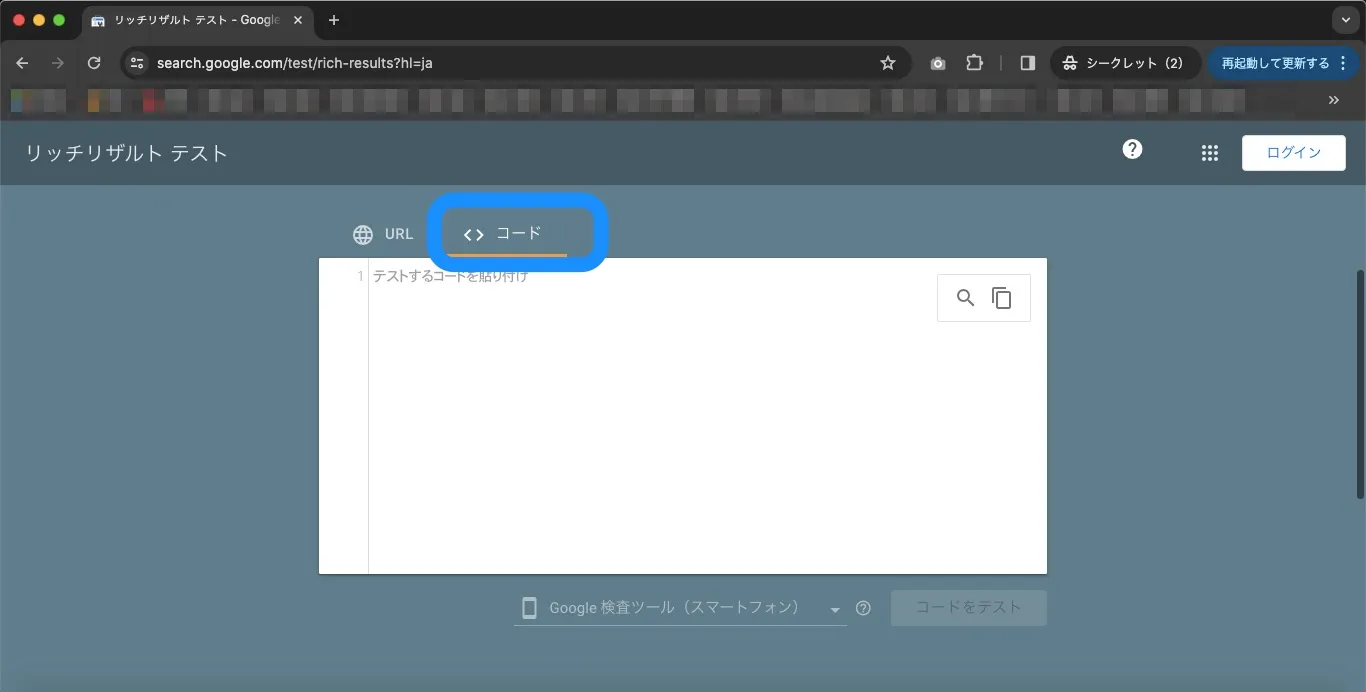Image resolution: width=1366 pixels, height=692 pixels.
Task: Open the extensions puzzle icon
Action: point(974,63)
